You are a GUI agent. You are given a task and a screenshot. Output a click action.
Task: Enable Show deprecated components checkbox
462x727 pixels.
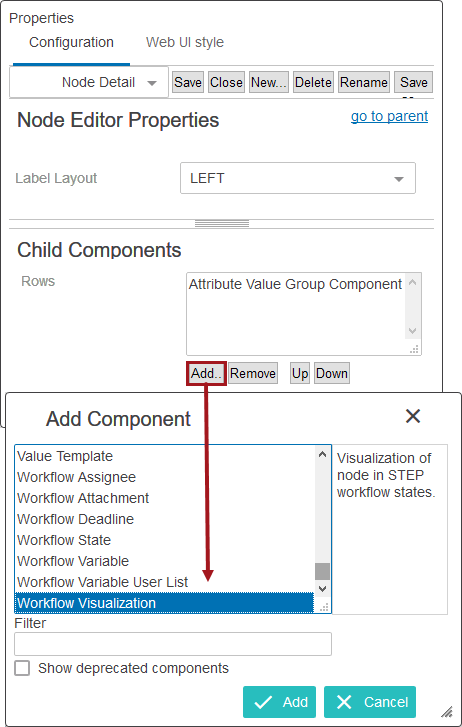[22, 668]
